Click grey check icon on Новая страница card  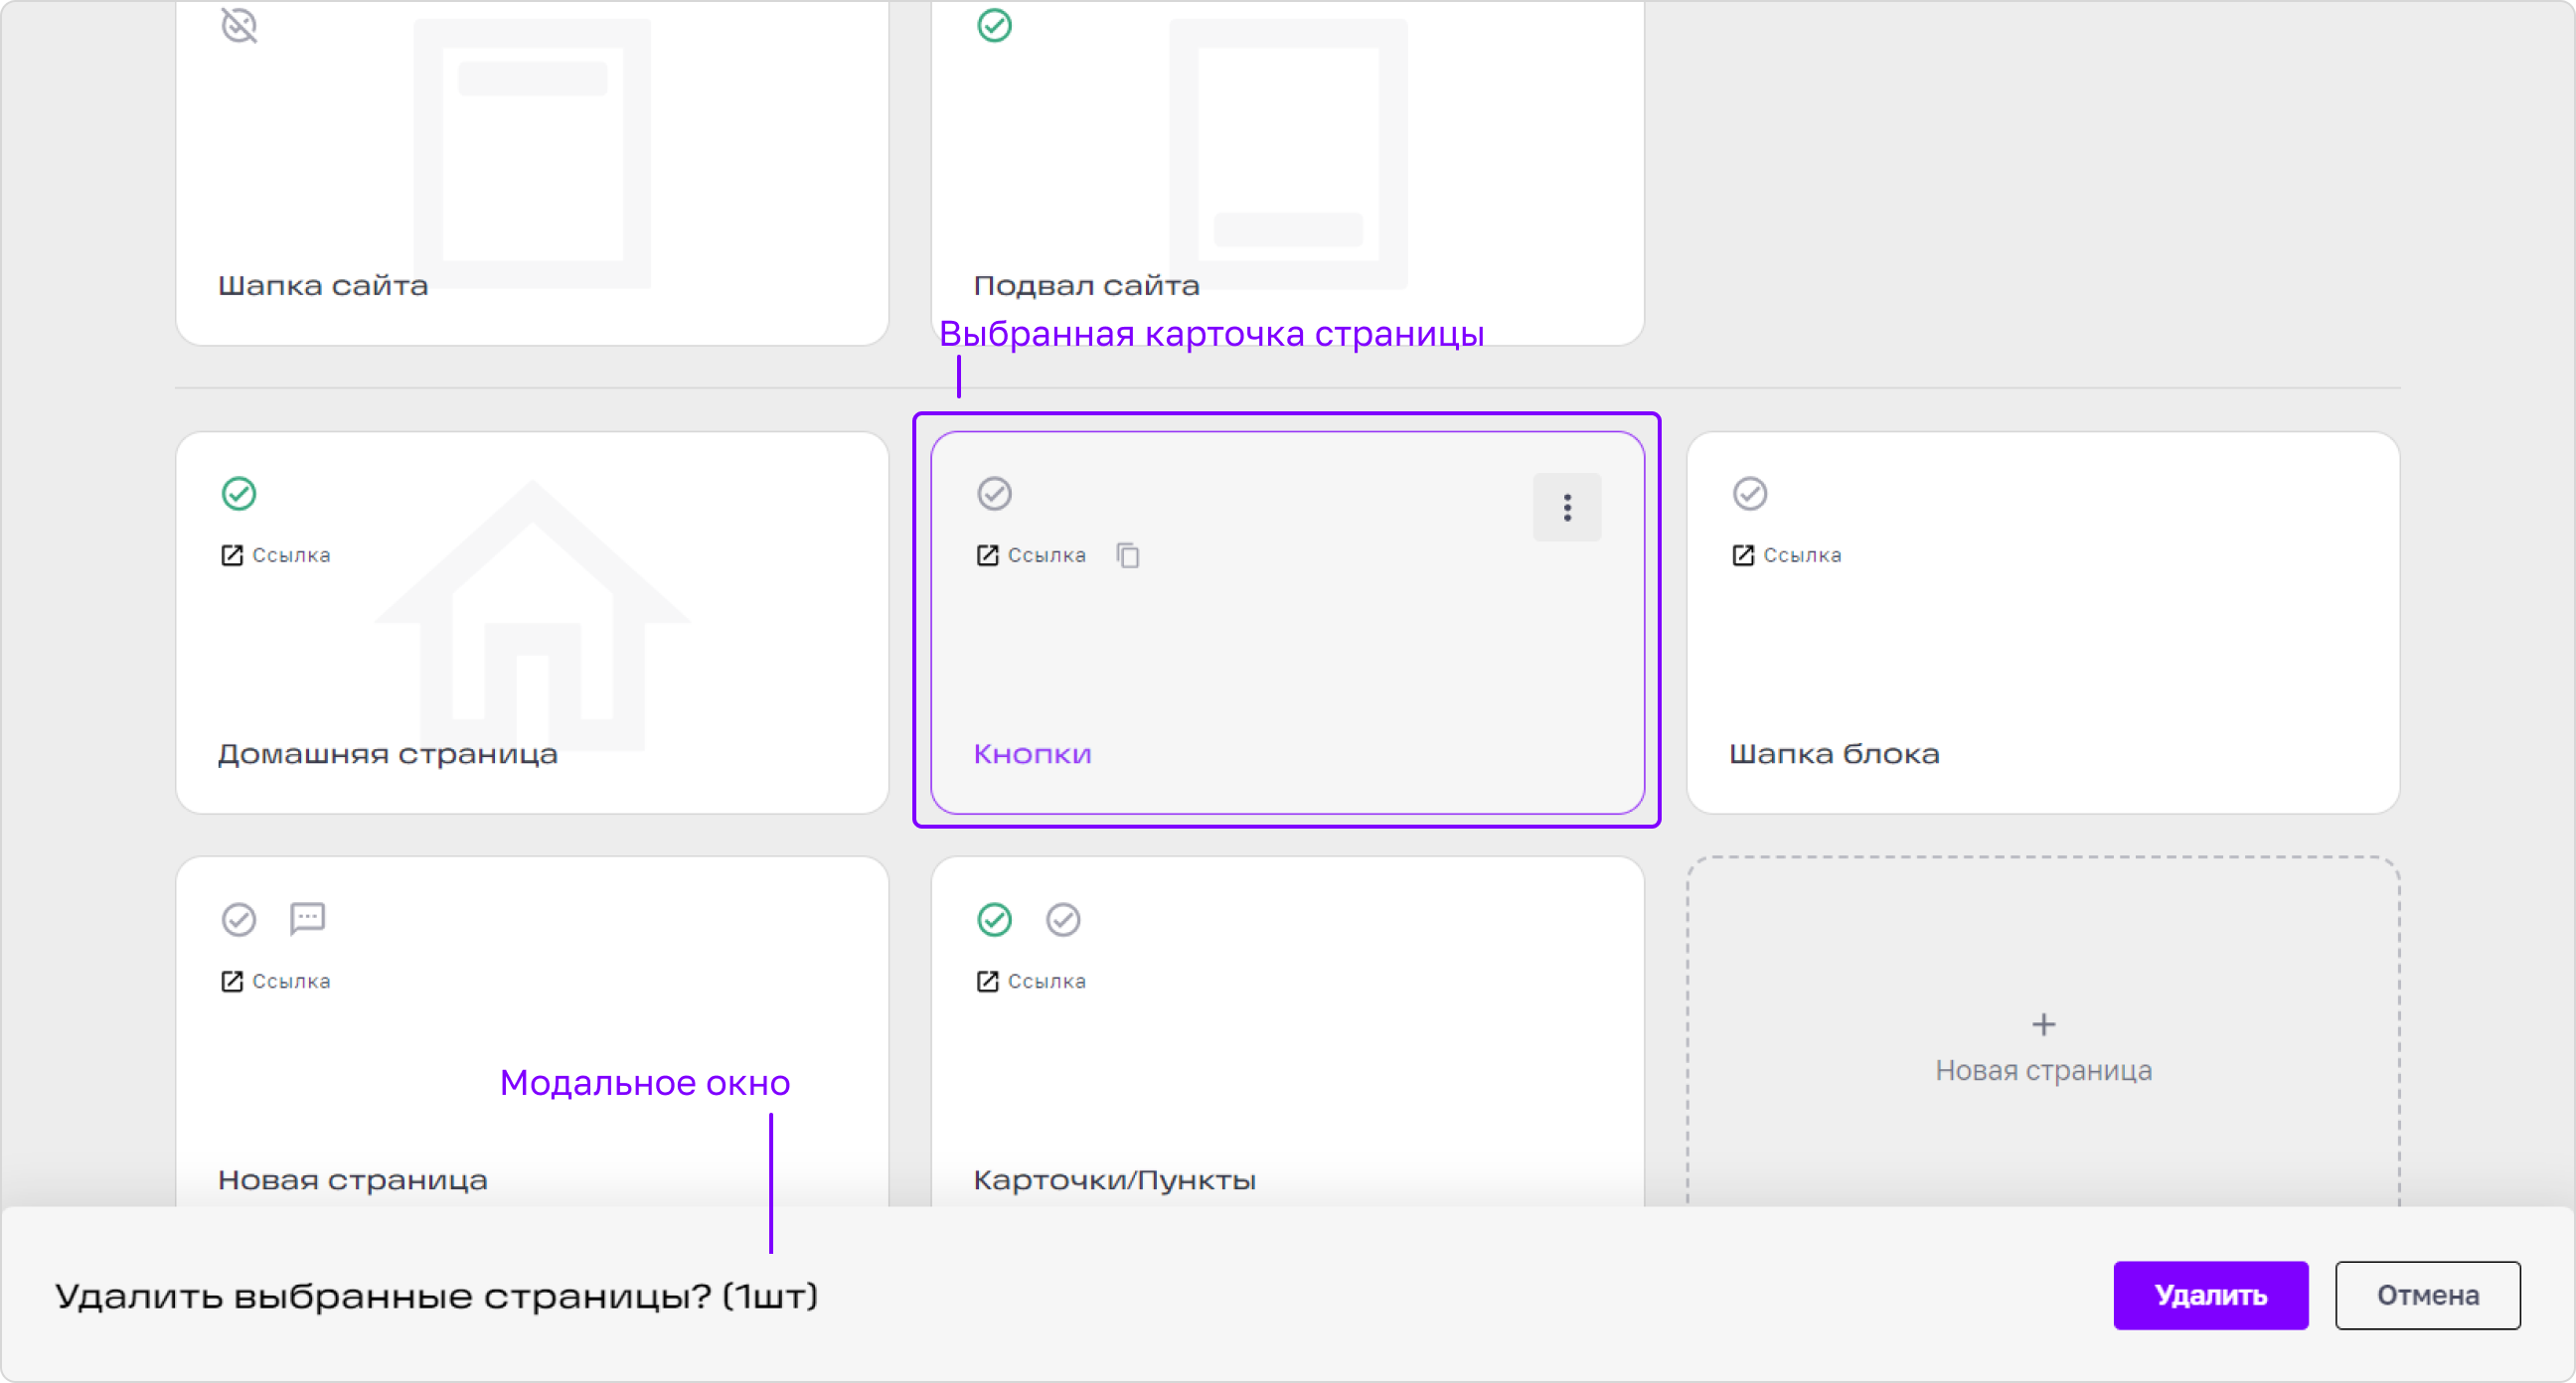point(239,919)
